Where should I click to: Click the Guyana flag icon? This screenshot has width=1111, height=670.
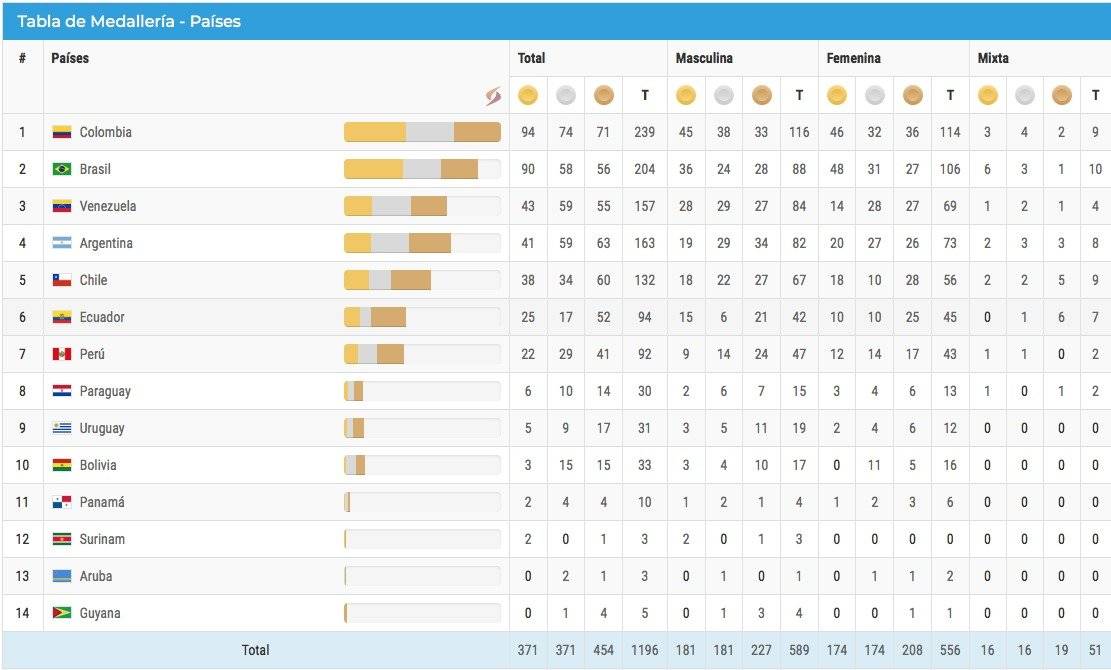pyautogui.click(x=62, y=613)
